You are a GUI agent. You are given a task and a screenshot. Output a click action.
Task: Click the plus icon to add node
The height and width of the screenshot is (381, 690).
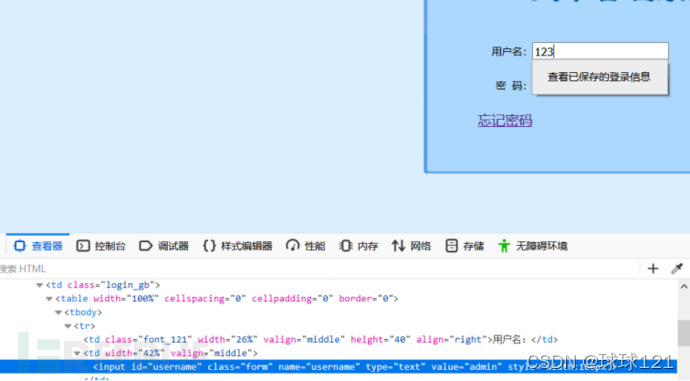tap(653, 269)
